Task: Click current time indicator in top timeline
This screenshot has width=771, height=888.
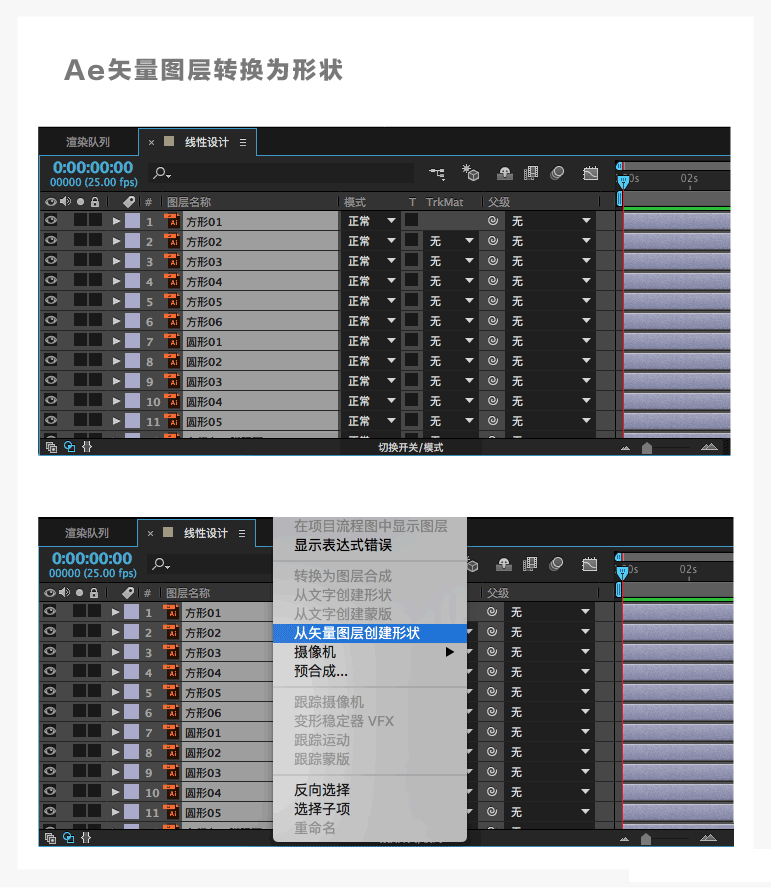Action: 623,181
